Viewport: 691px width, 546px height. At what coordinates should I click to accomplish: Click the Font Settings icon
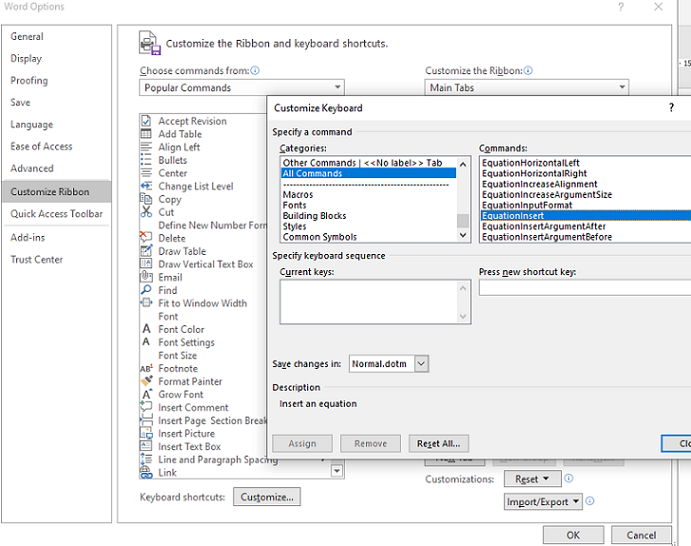146,342
